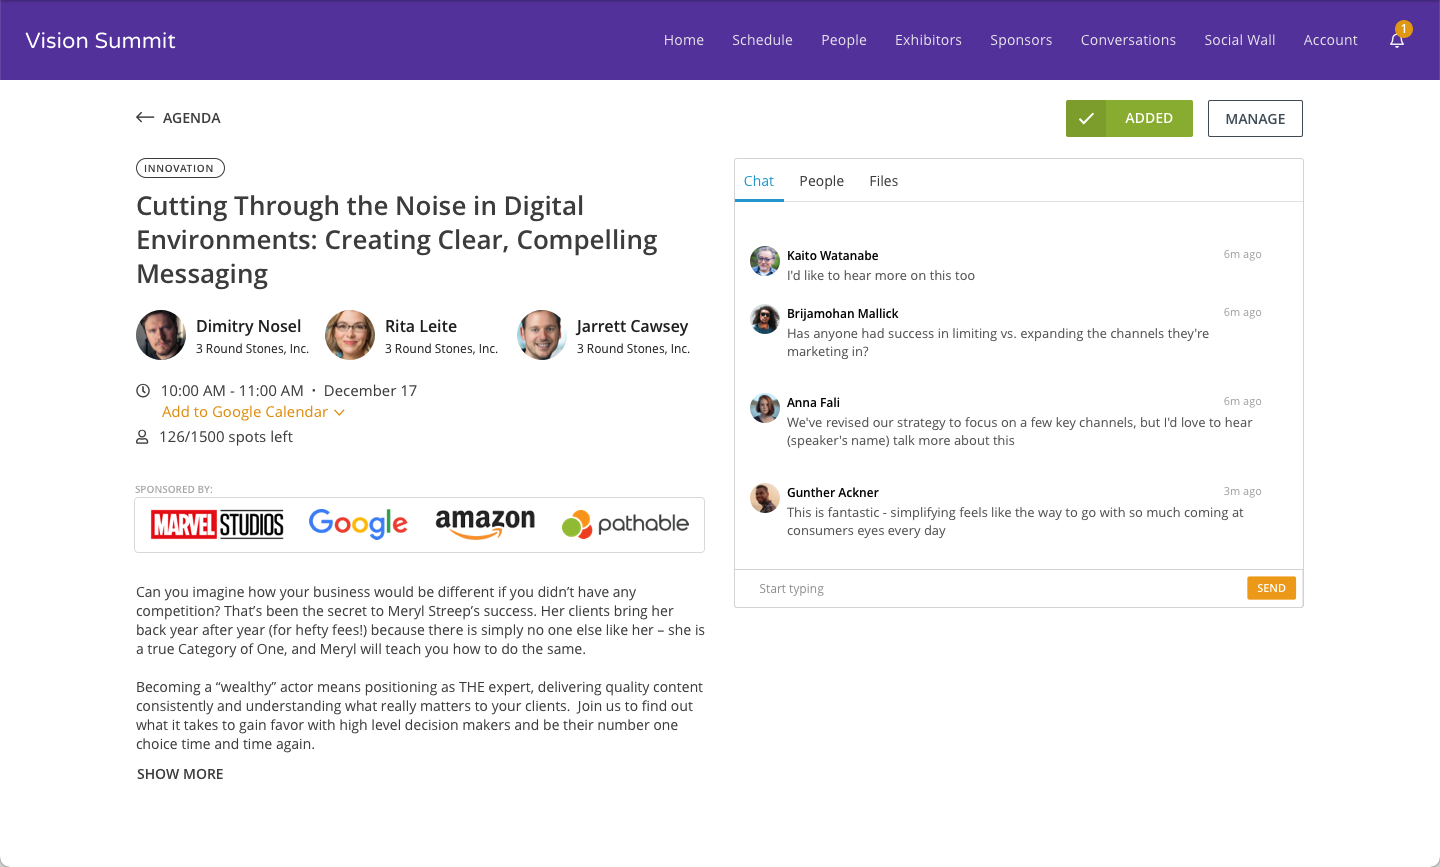Screen dimensions: 1440x867
Task: Go to Home in navigation
Action: [x=684, y=40]
